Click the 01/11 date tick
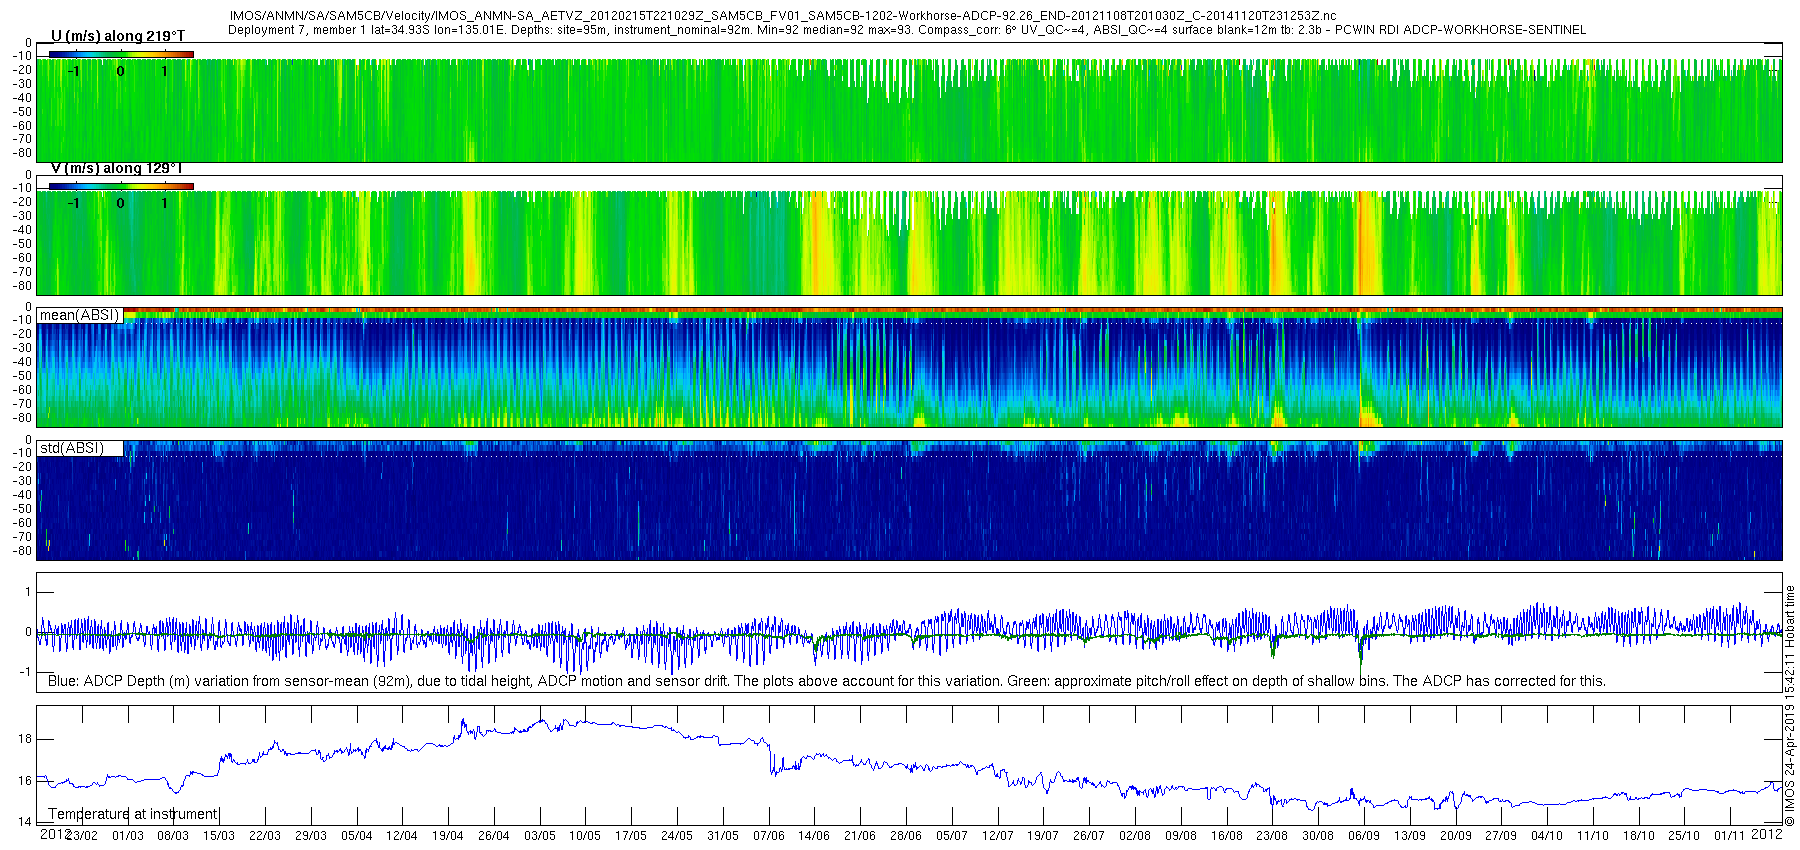The height and width of the screenshot is (850, 1800). tap(1730, 835)
